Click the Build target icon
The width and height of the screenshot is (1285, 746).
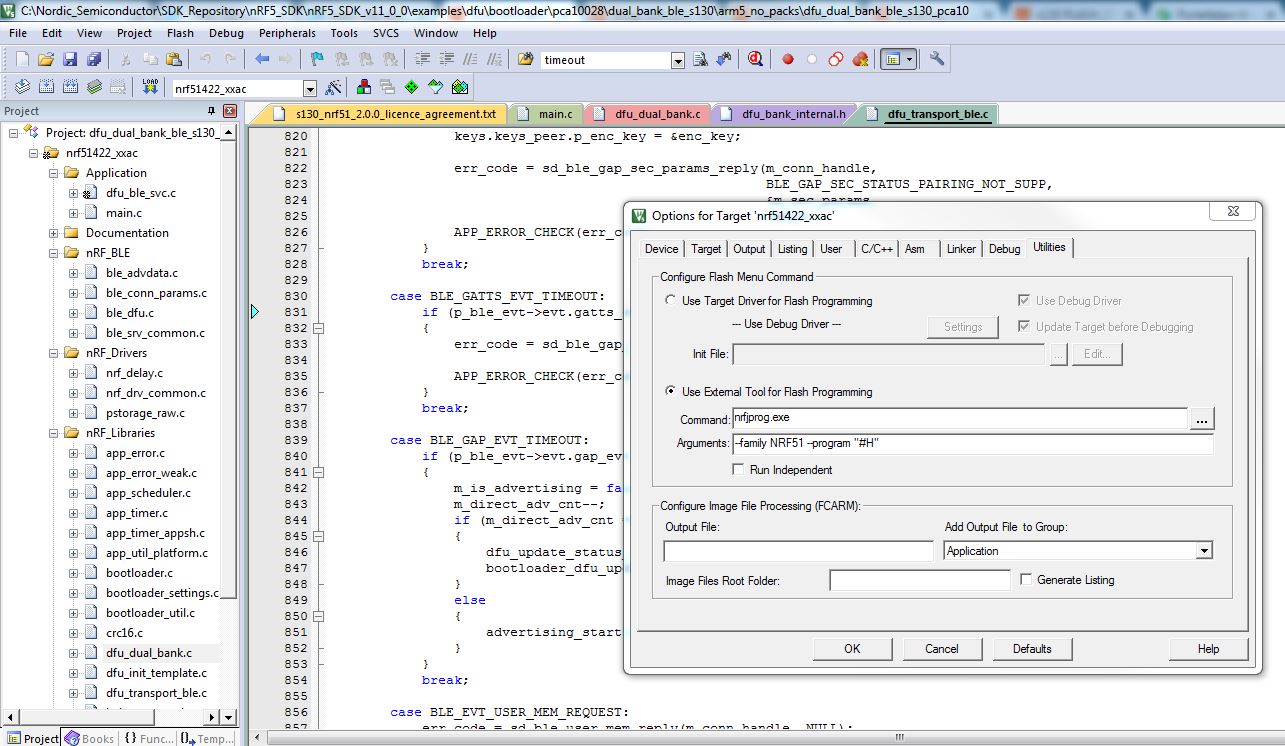pyautogui.click(x=48, y=88)
